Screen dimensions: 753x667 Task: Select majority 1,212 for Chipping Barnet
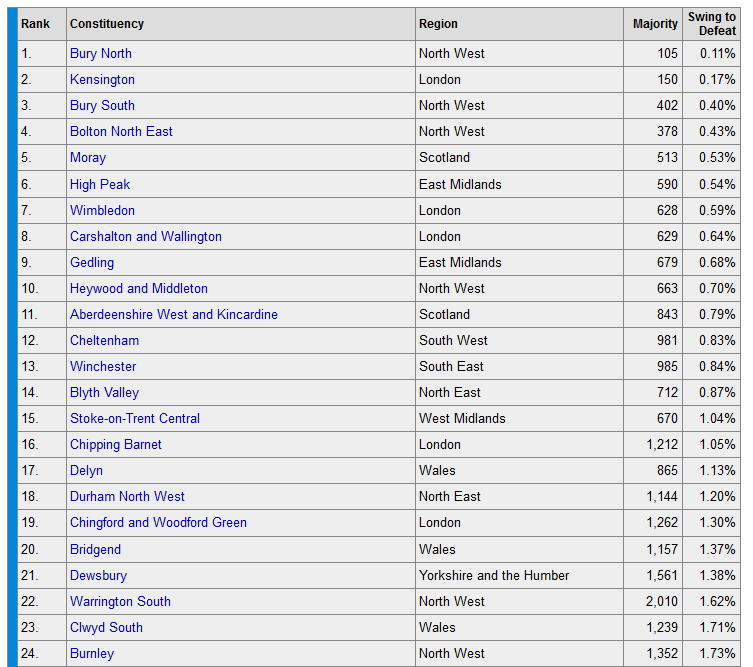[662, 444]
